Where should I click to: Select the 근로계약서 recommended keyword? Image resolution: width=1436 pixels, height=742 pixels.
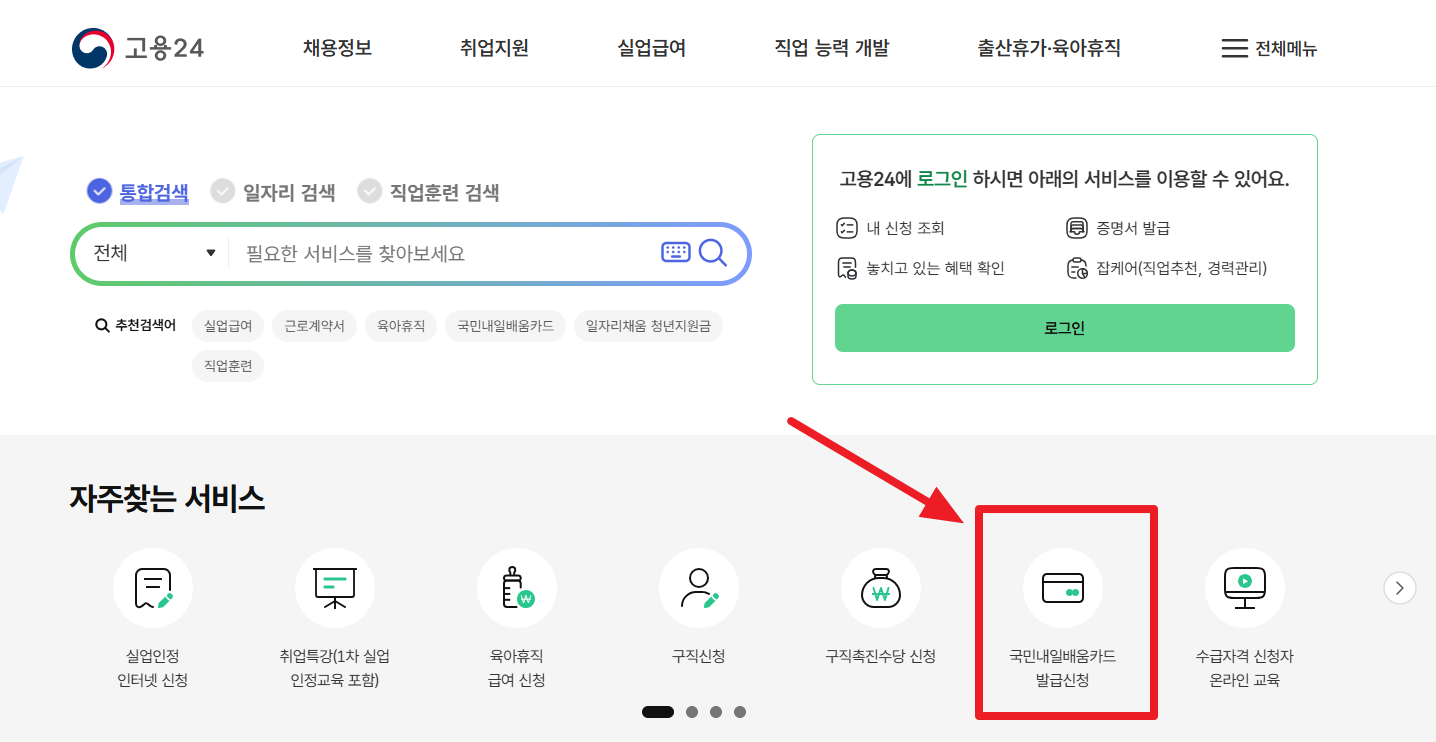pos(314,326)
